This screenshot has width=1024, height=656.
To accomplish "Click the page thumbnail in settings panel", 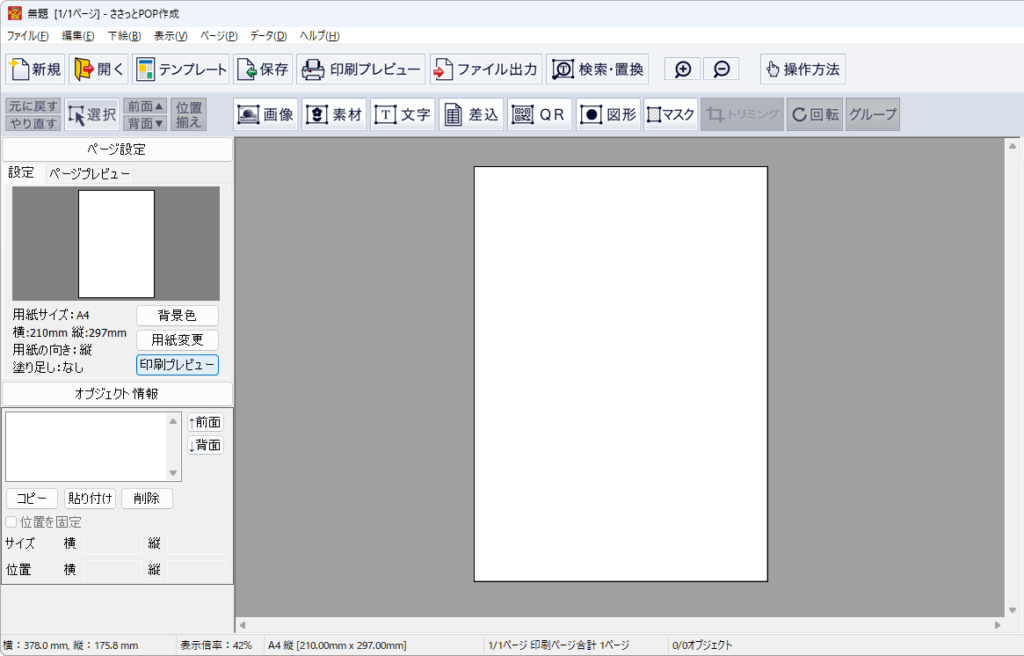I will pos(116,244).
